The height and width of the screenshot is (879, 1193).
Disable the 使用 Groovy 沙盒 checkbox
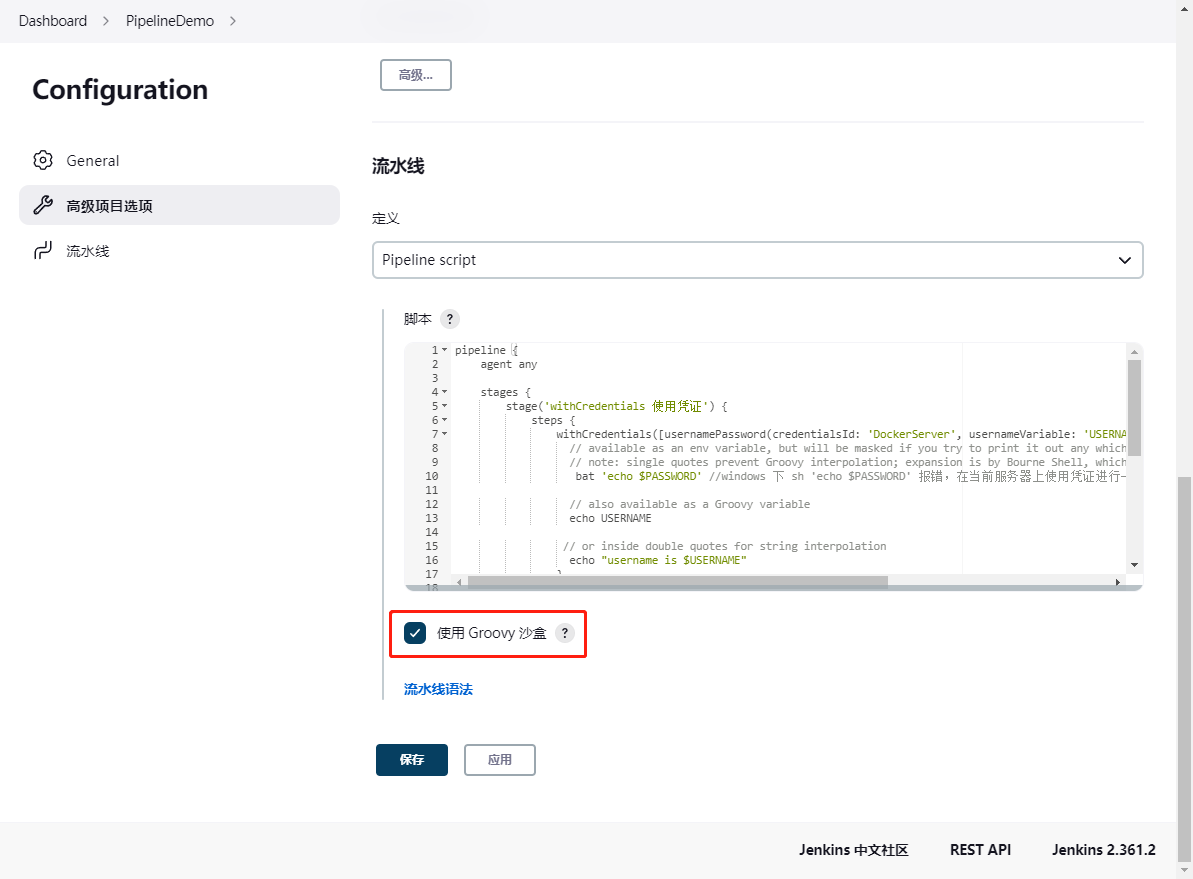[415, 632]
